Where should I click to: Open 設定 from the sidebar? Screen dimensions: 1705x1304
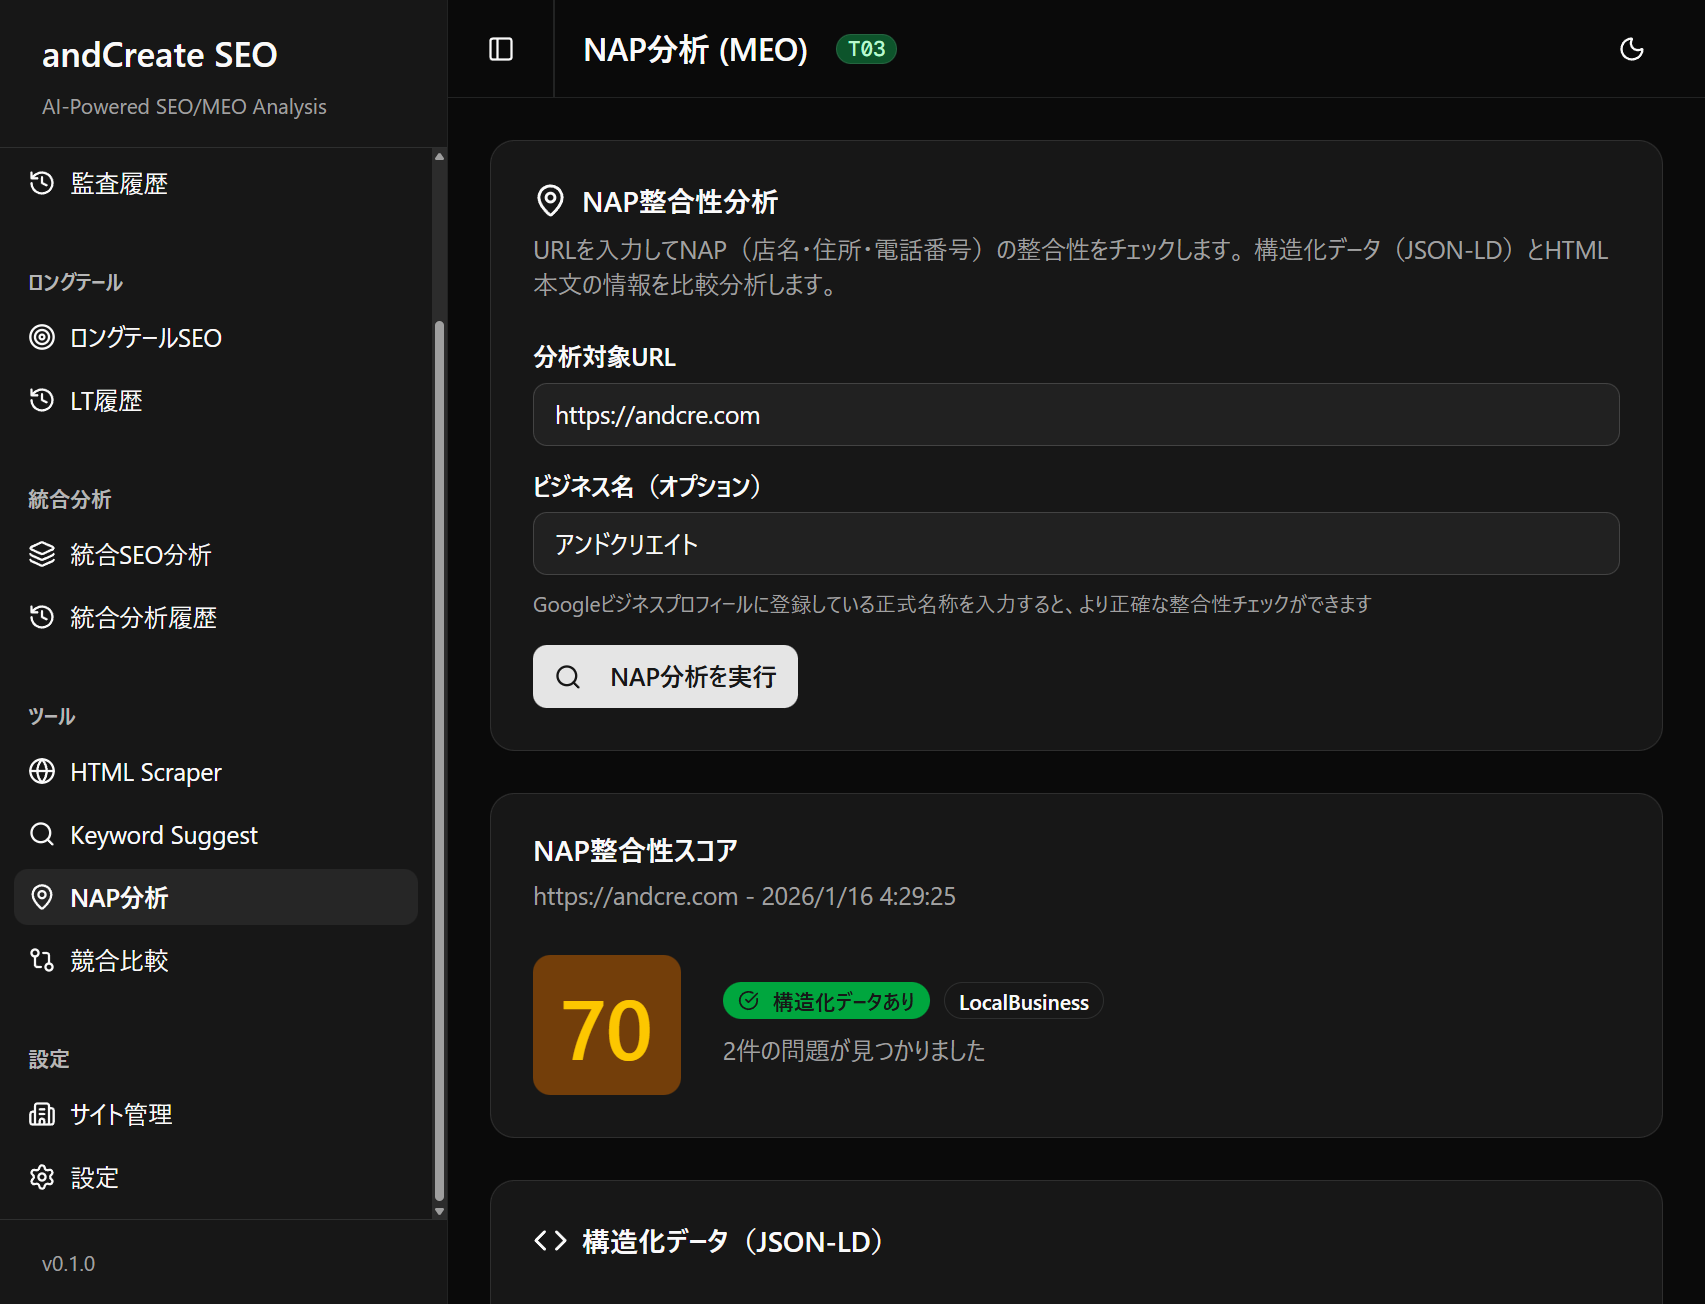point(94,1177)
